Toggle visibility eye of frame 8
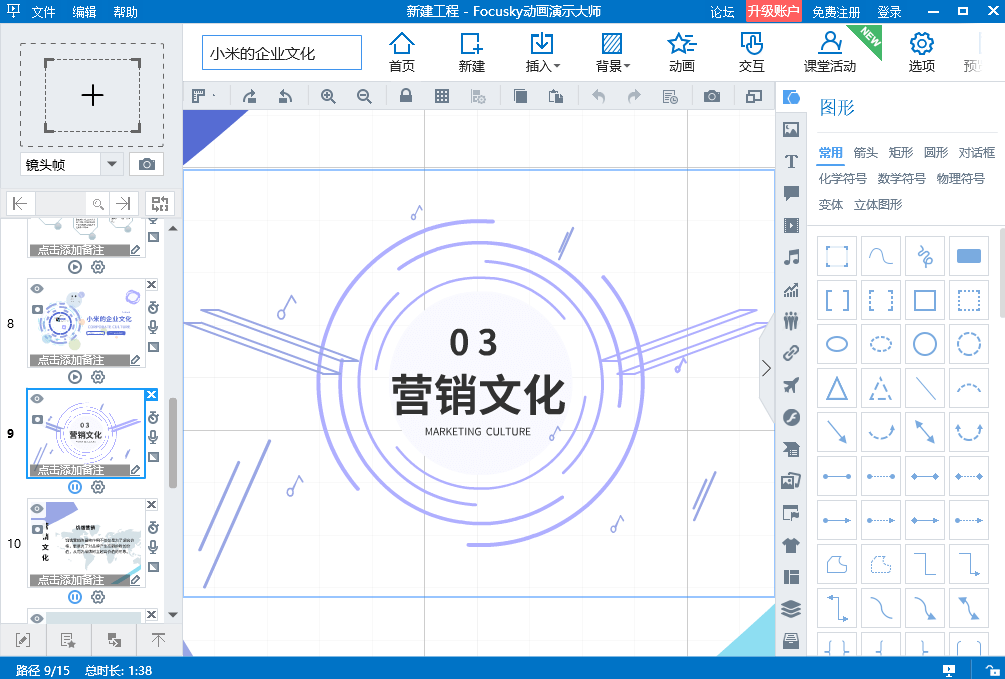Screen dimensions: 1005x679 point(37,289)
